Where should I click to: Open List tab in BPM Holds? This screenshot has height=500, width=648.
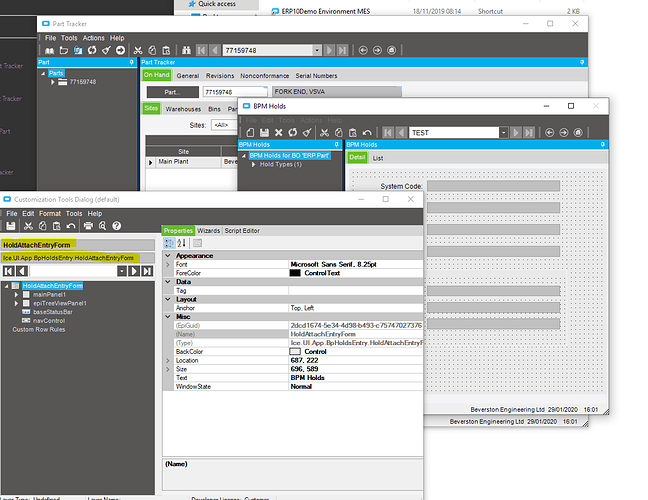coord(378,158)
